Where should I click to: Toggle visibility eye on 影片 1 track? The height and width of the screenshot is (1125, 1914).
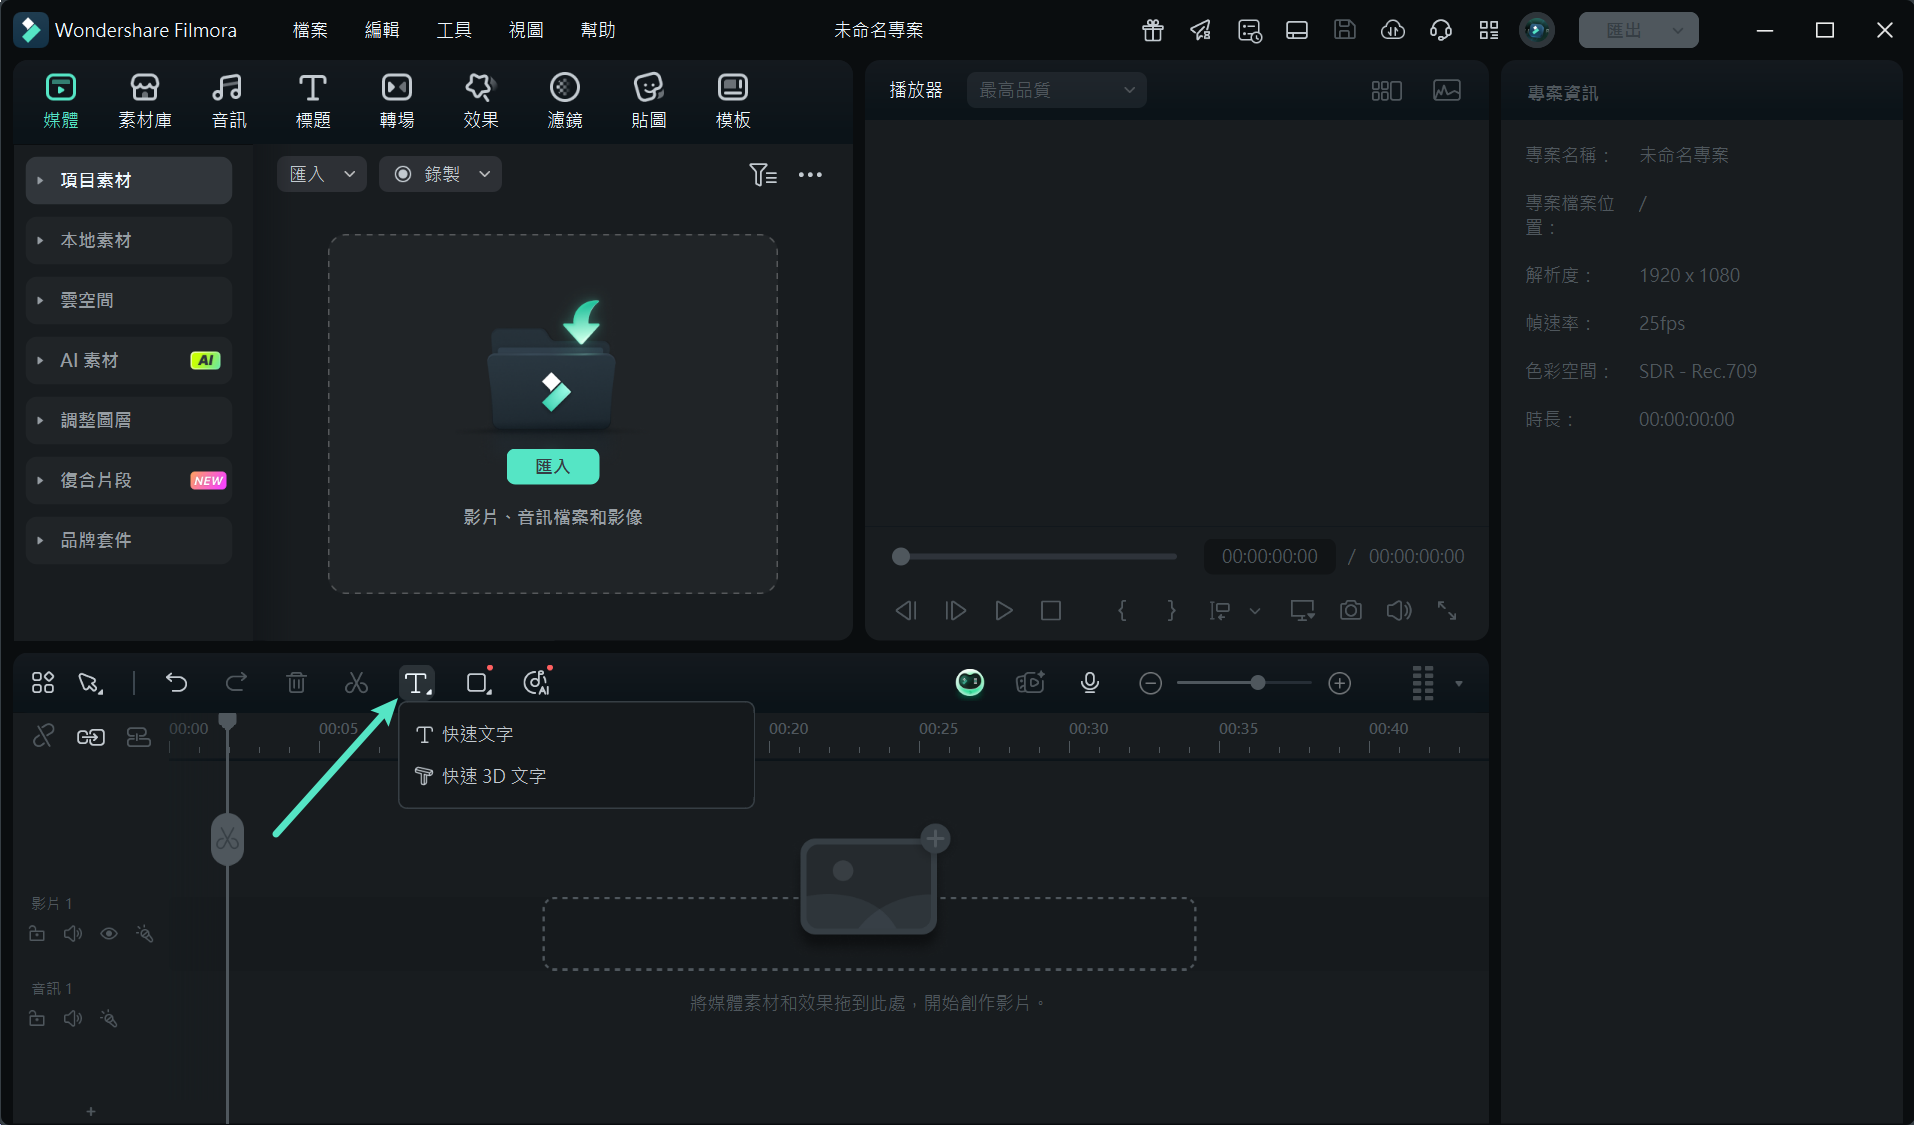tap(109, 934)
